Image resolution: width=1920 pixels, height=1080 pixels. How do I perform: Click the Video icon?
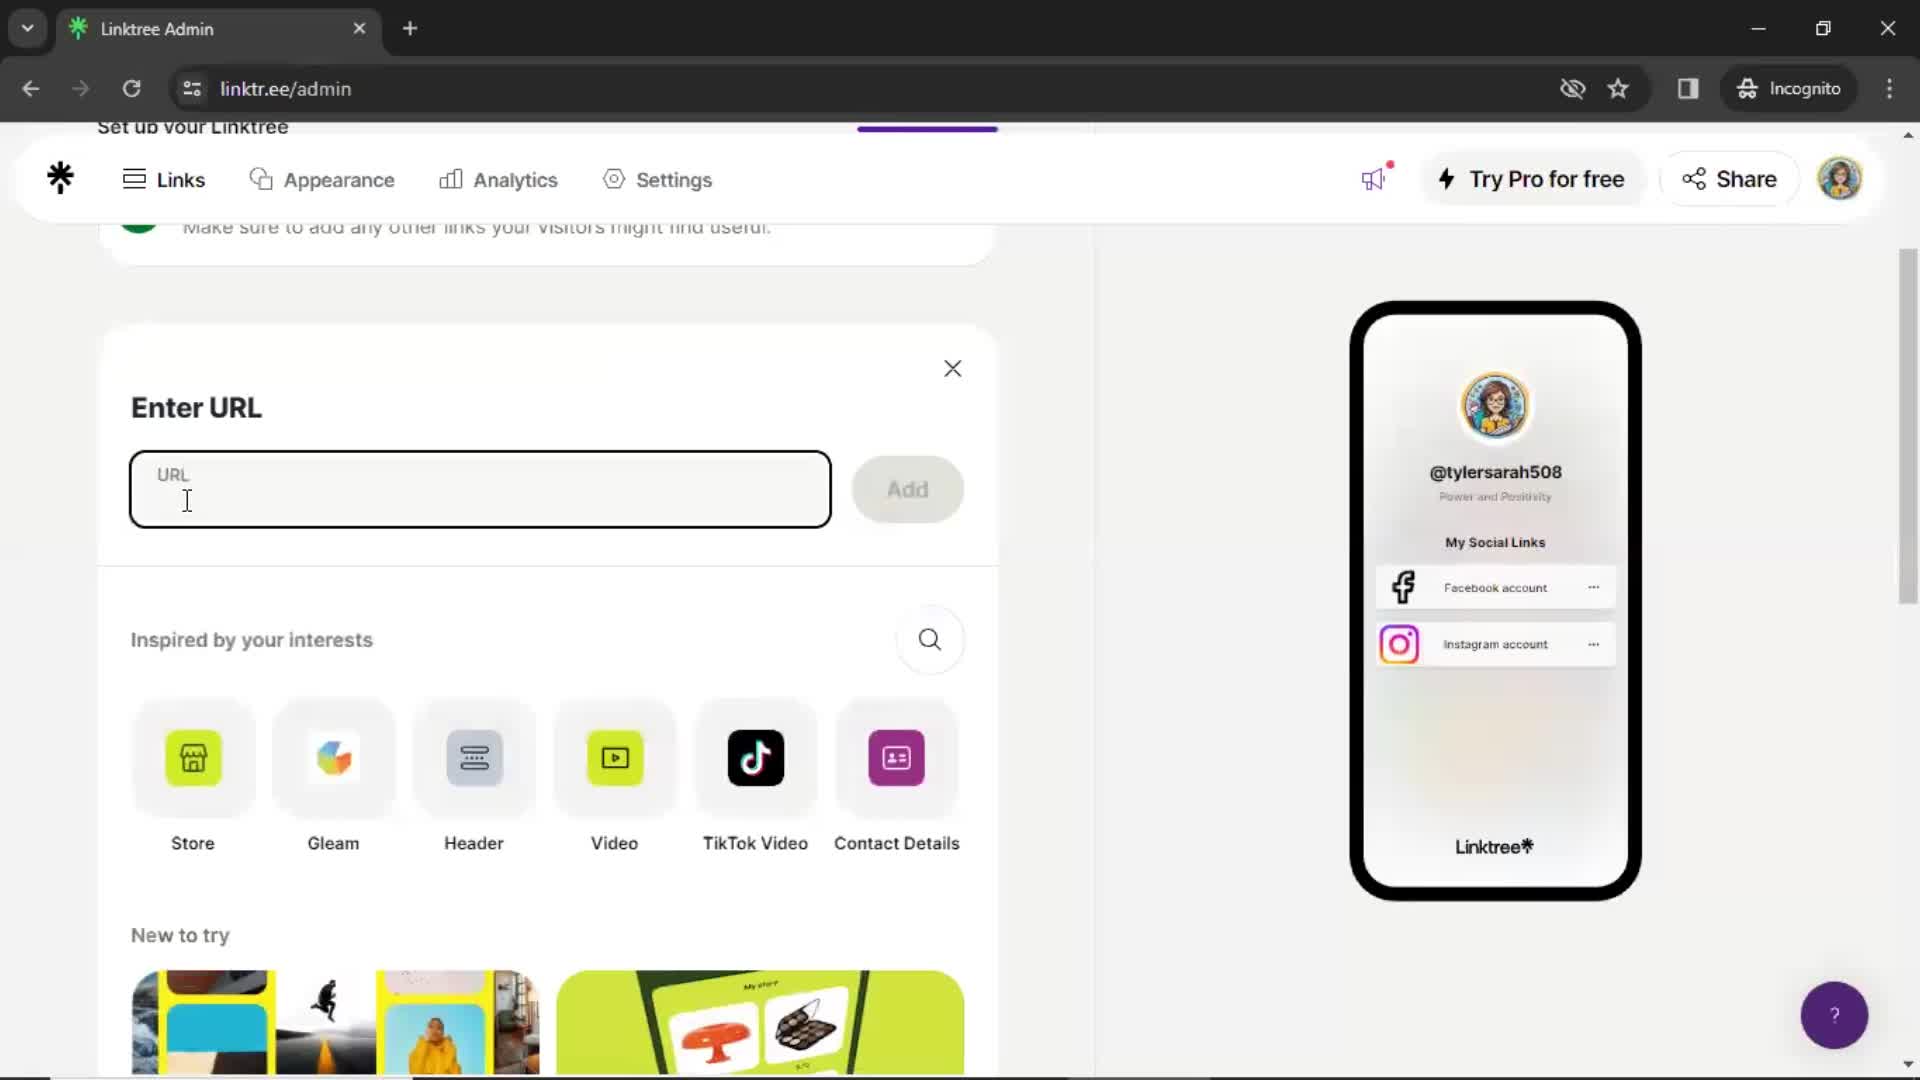coord(615,757)
